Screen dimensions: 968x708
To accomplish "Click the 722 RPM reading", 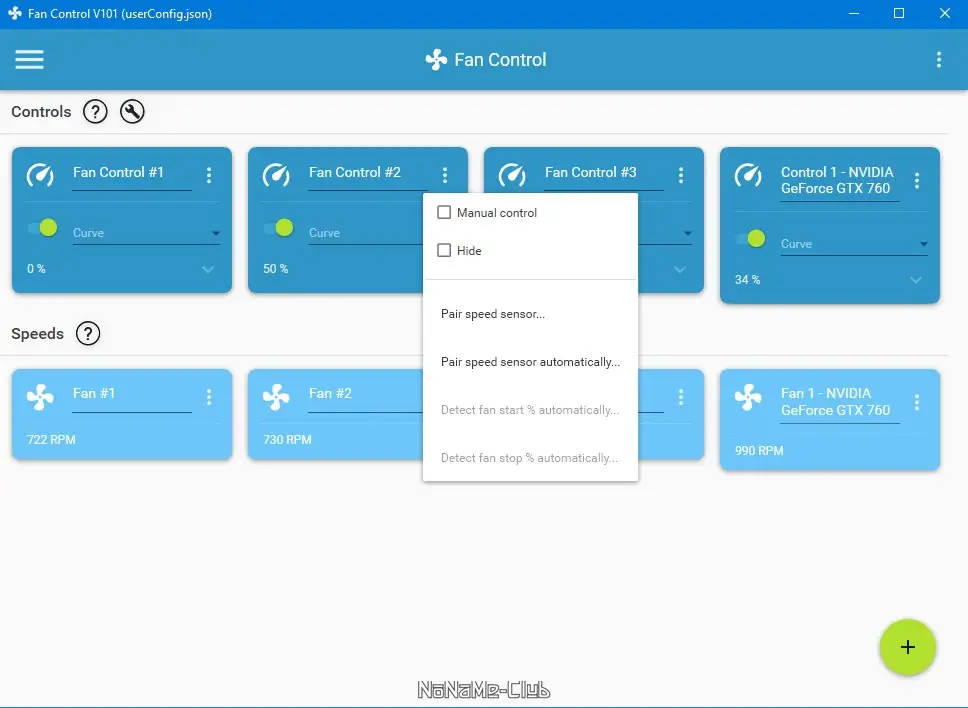I will tap(51, 439).
